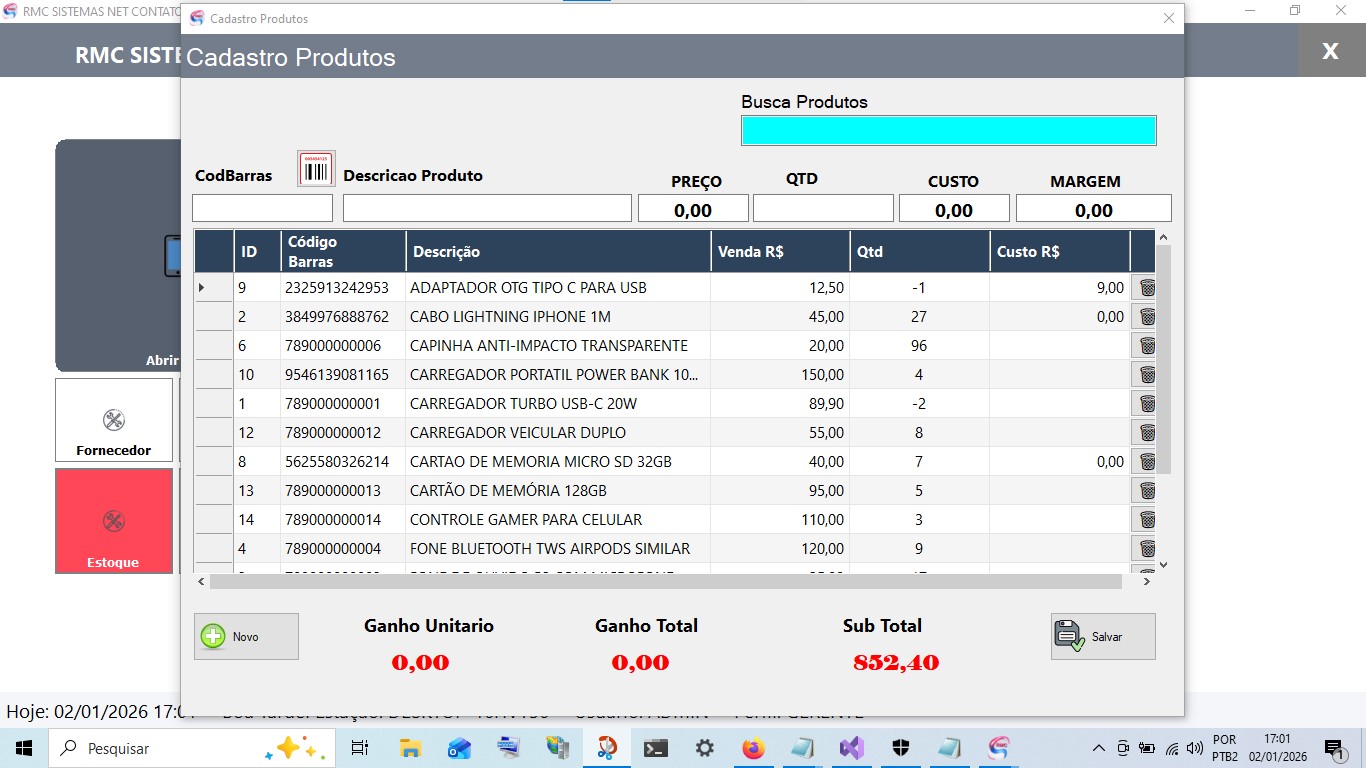Open the red Estoque tile

pyautogui.click(x=114, y=521)
